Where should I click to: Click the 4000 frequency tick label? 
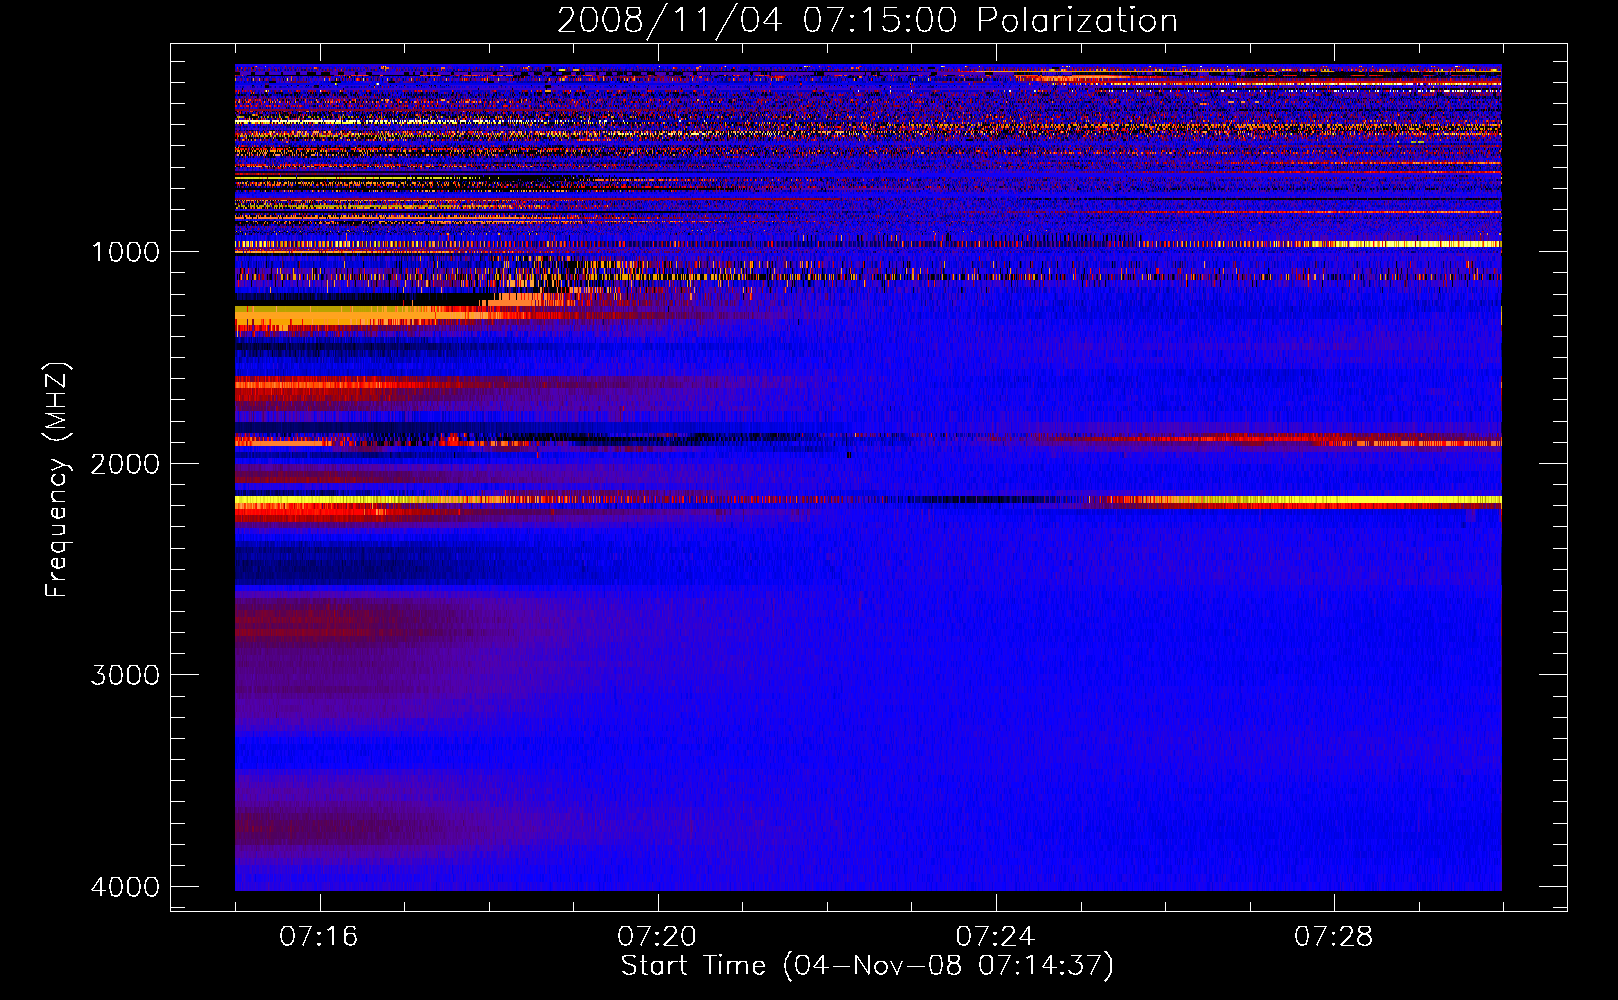[x=125, y=887]
